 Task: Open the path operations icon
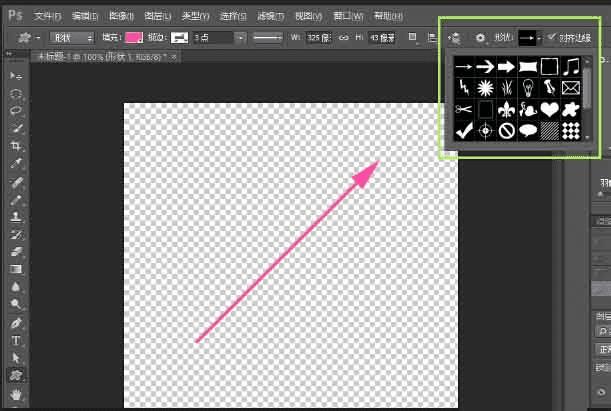click(x=412, y=37)
